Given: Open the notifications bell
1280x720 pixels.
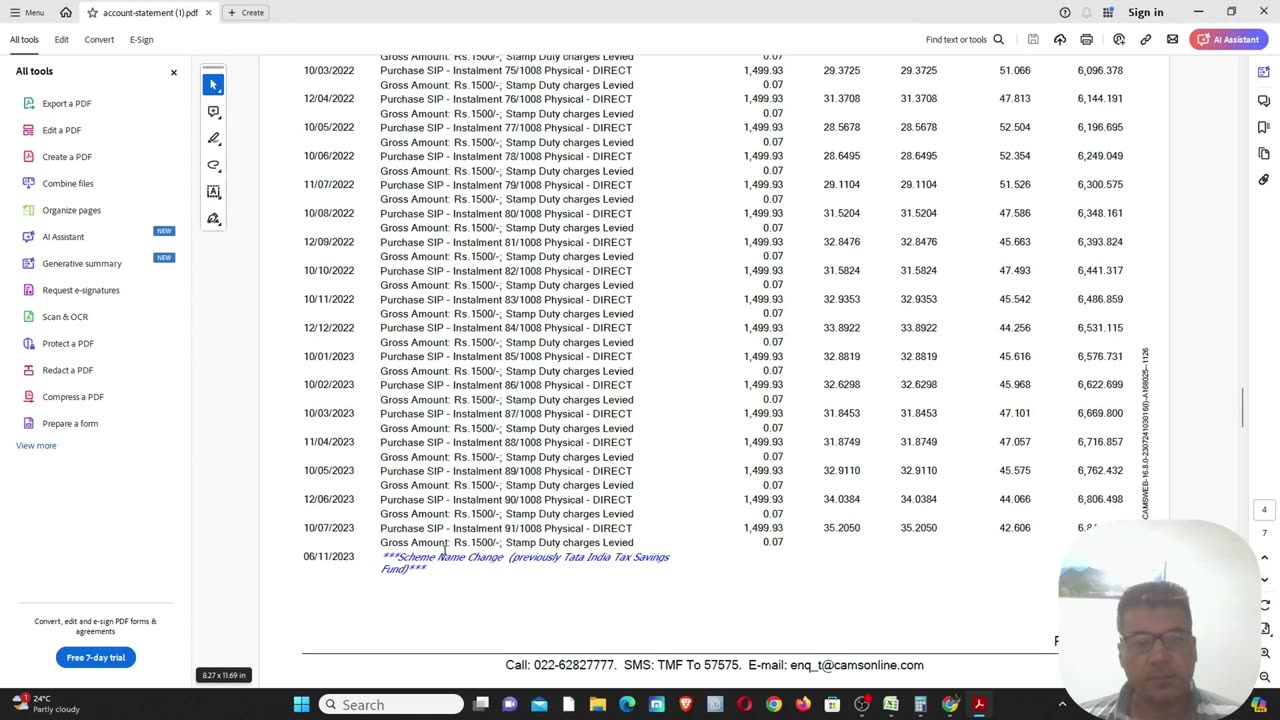Looking at the screenshot, I should pyautogui.click(x=1087, y=12).
